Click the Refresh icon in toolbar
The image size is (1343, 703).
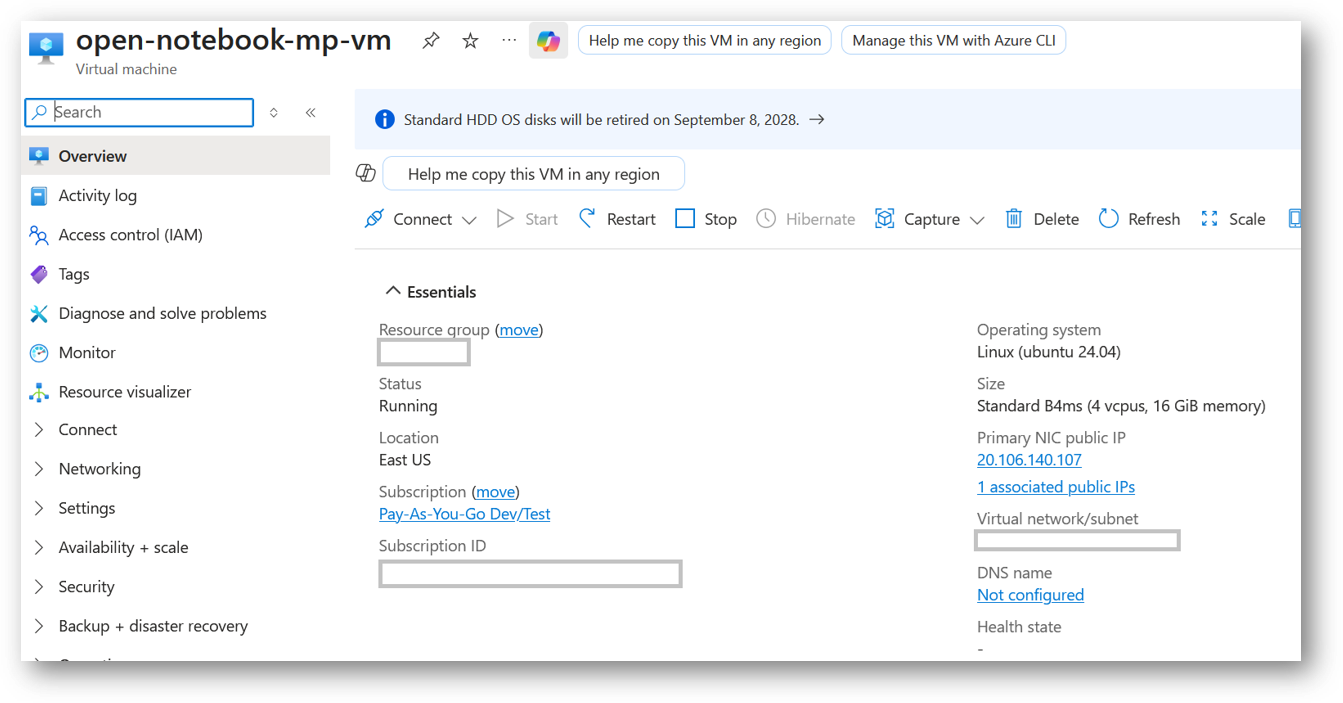coord(1108,219)
